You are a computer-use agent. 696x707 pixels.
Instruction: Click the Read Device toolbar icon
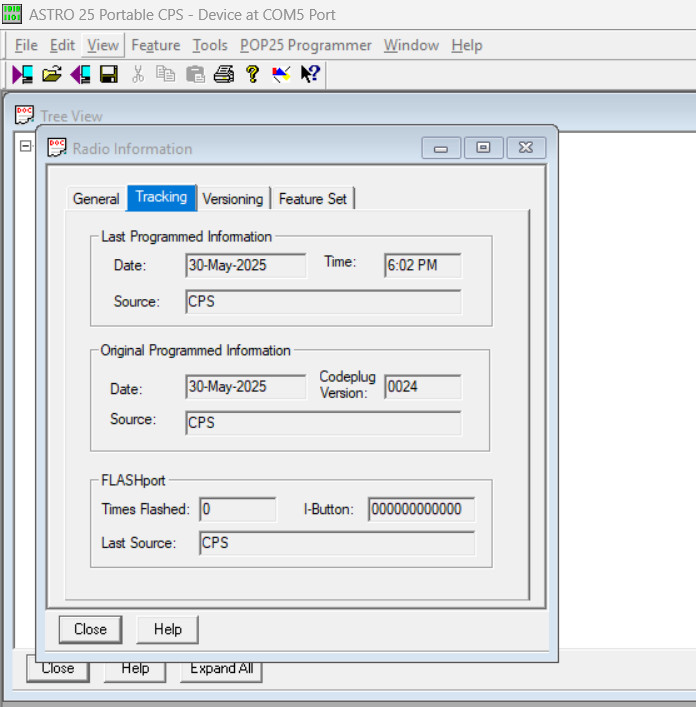point(23,74)
